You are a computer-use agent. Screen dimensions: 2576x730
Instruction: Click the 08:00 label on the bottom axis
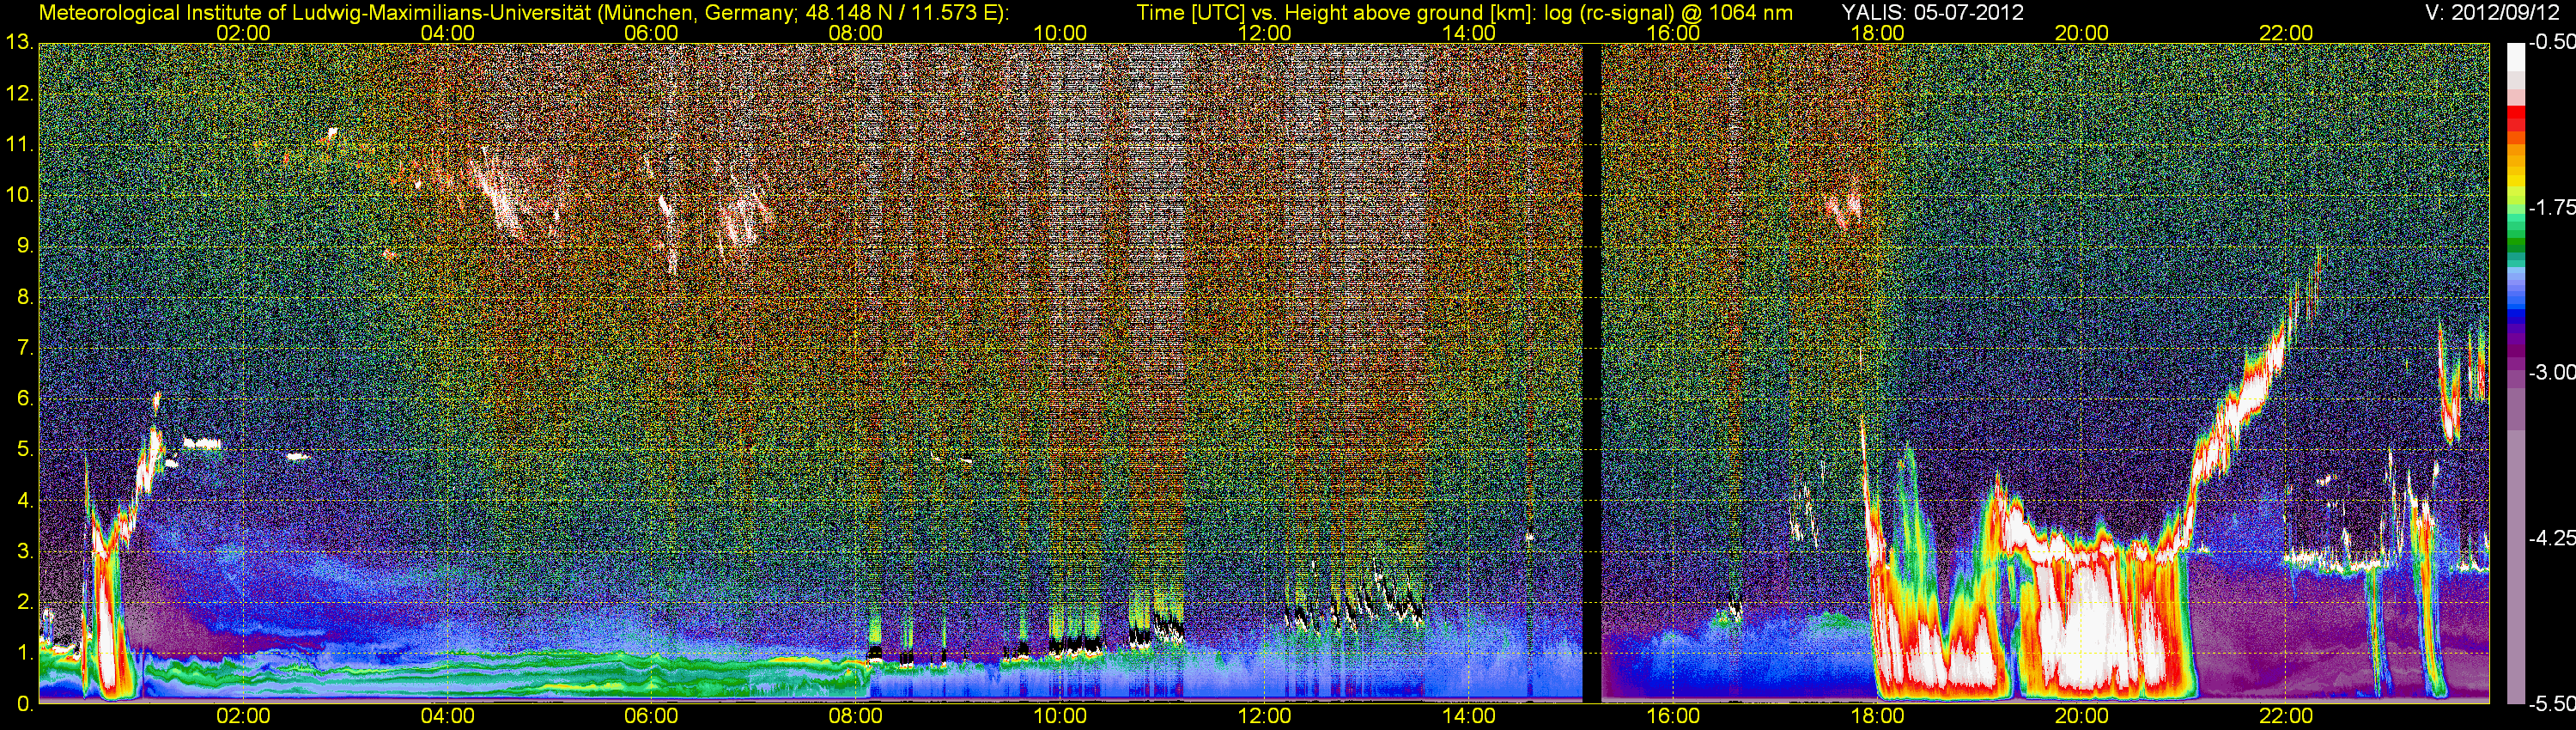point(856,716)
